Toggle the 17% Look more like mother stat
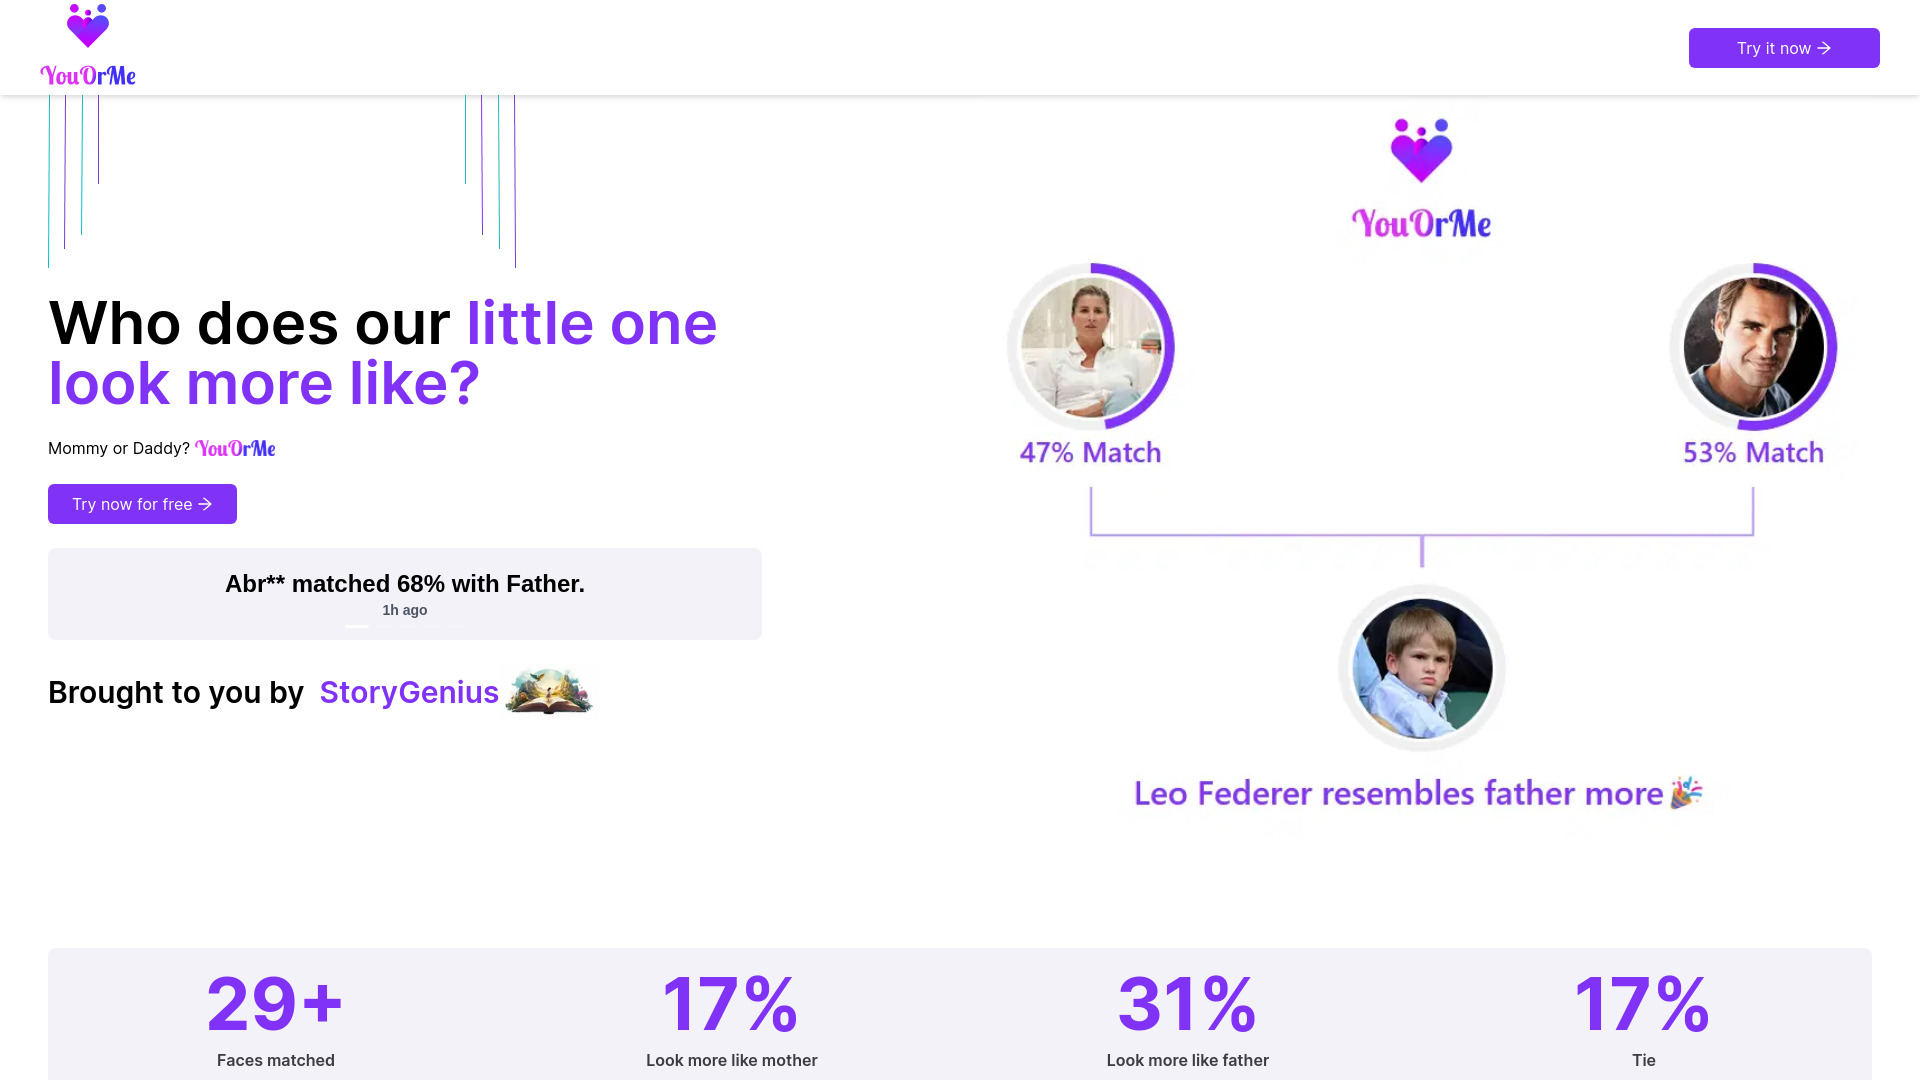The width and height of the screenshot is (1920, 1080). 731,1015
